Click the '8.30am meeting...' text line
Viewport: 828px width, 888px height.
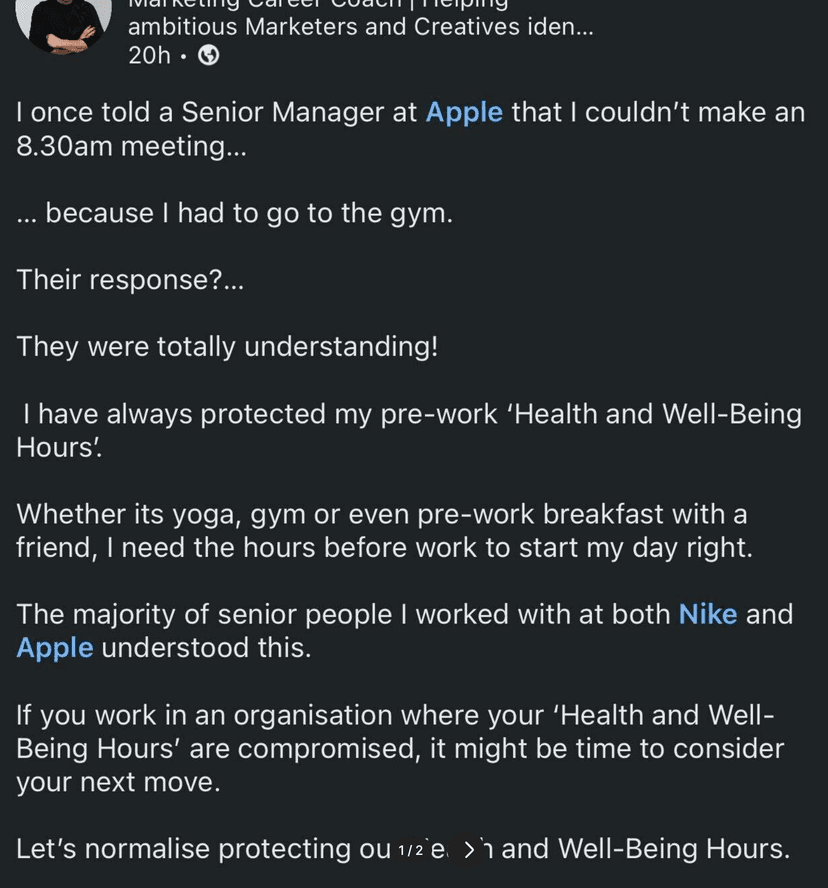pyautogui.click(x=122, y=146)
